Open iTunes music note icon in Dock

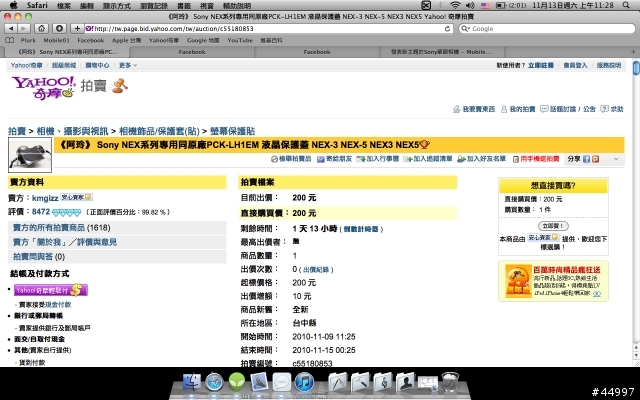(304, 382)
